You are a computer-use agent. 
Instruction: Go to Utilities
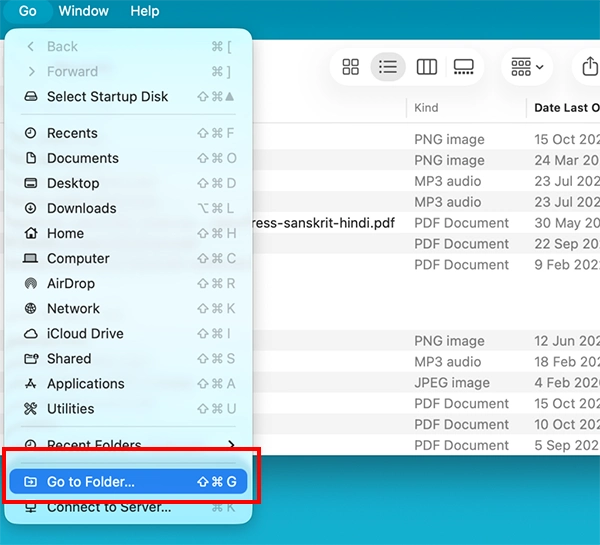(128, 409)
